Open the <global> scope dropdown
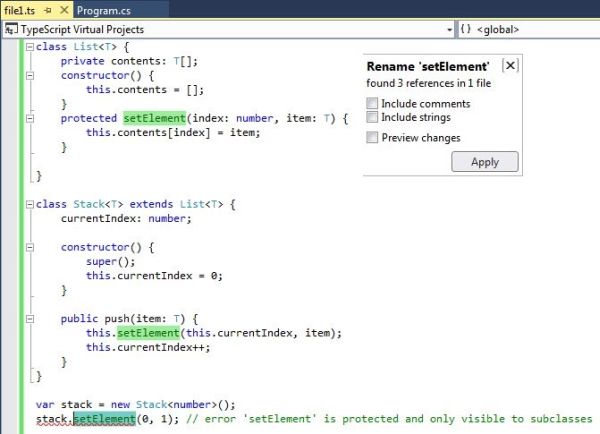This screenshot has width=600, height=434. coord(528,29)
